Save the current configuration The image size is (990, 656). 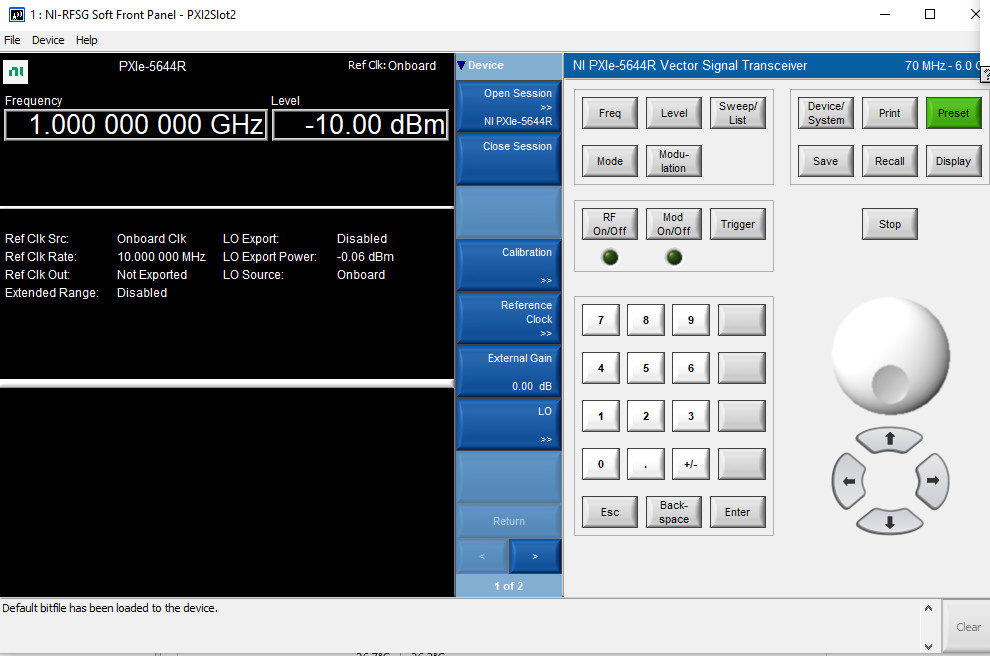(825, 161)
